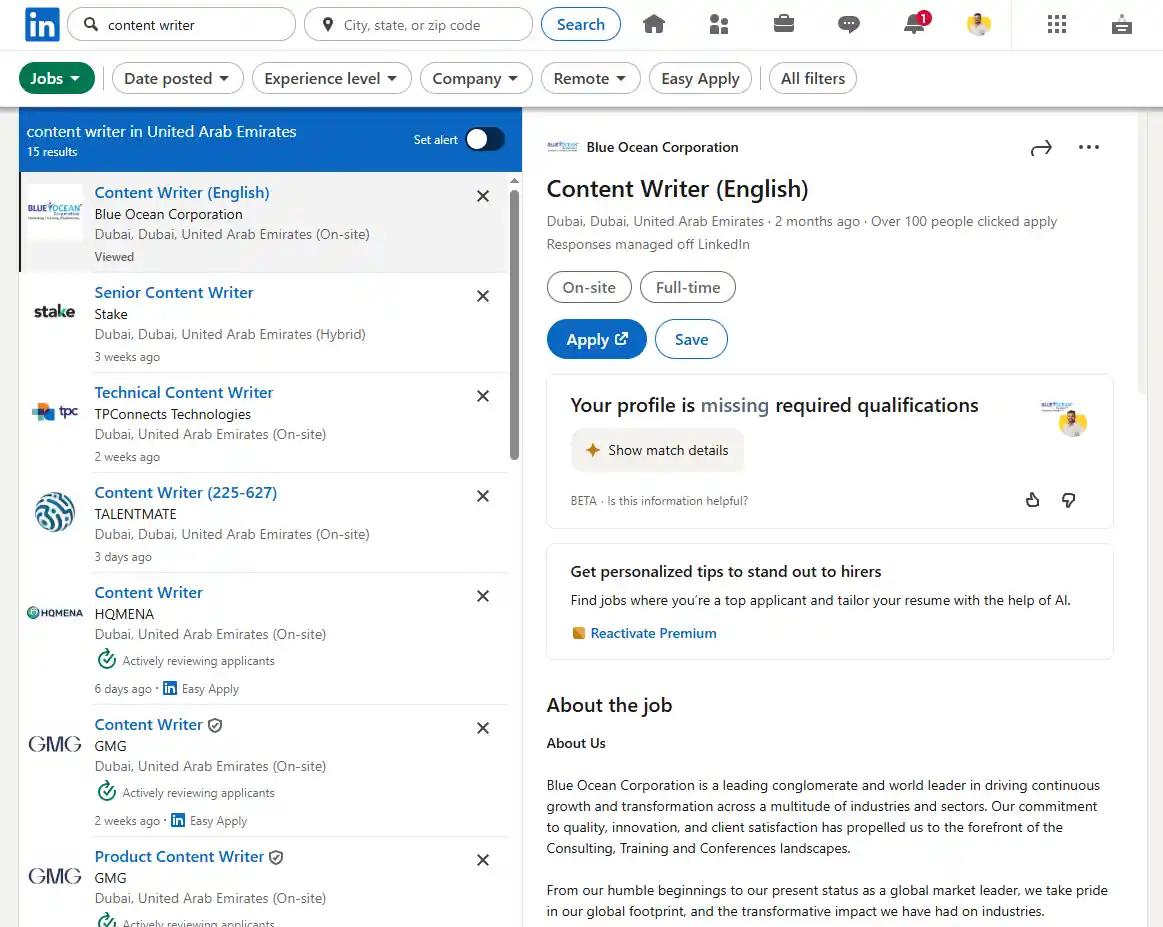Expand the Experience level filter

click(x=332, y=79)
